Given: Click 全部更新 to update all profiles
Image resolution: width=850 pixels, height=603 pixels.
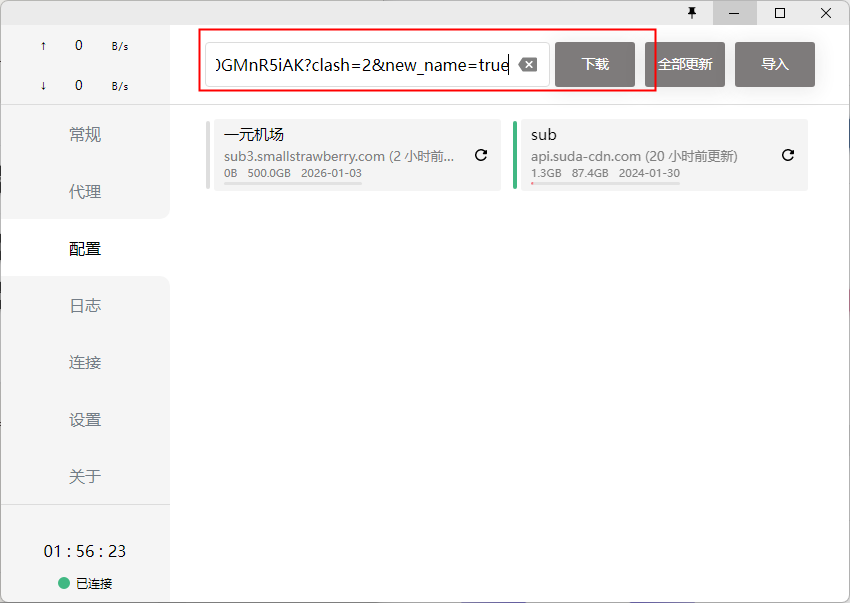Looking at the screenshot, I should click(x=685, y=64).
